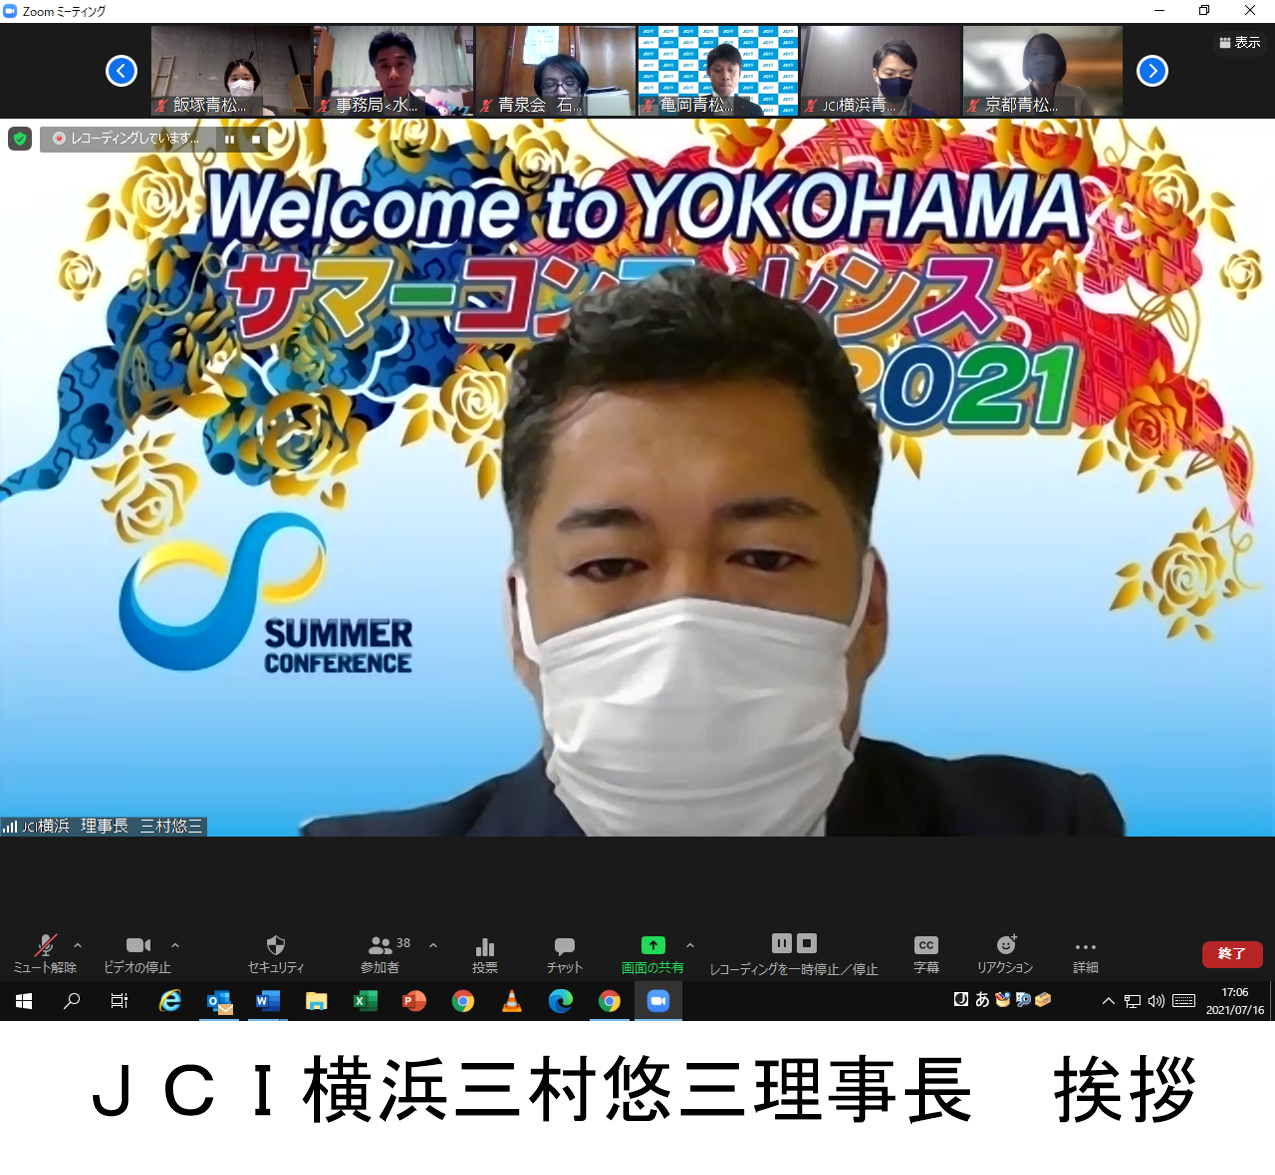Open File Explorer from taskbar
The width and height of the screenshot is (1275, 1175).
click(x=316, y=1001)
